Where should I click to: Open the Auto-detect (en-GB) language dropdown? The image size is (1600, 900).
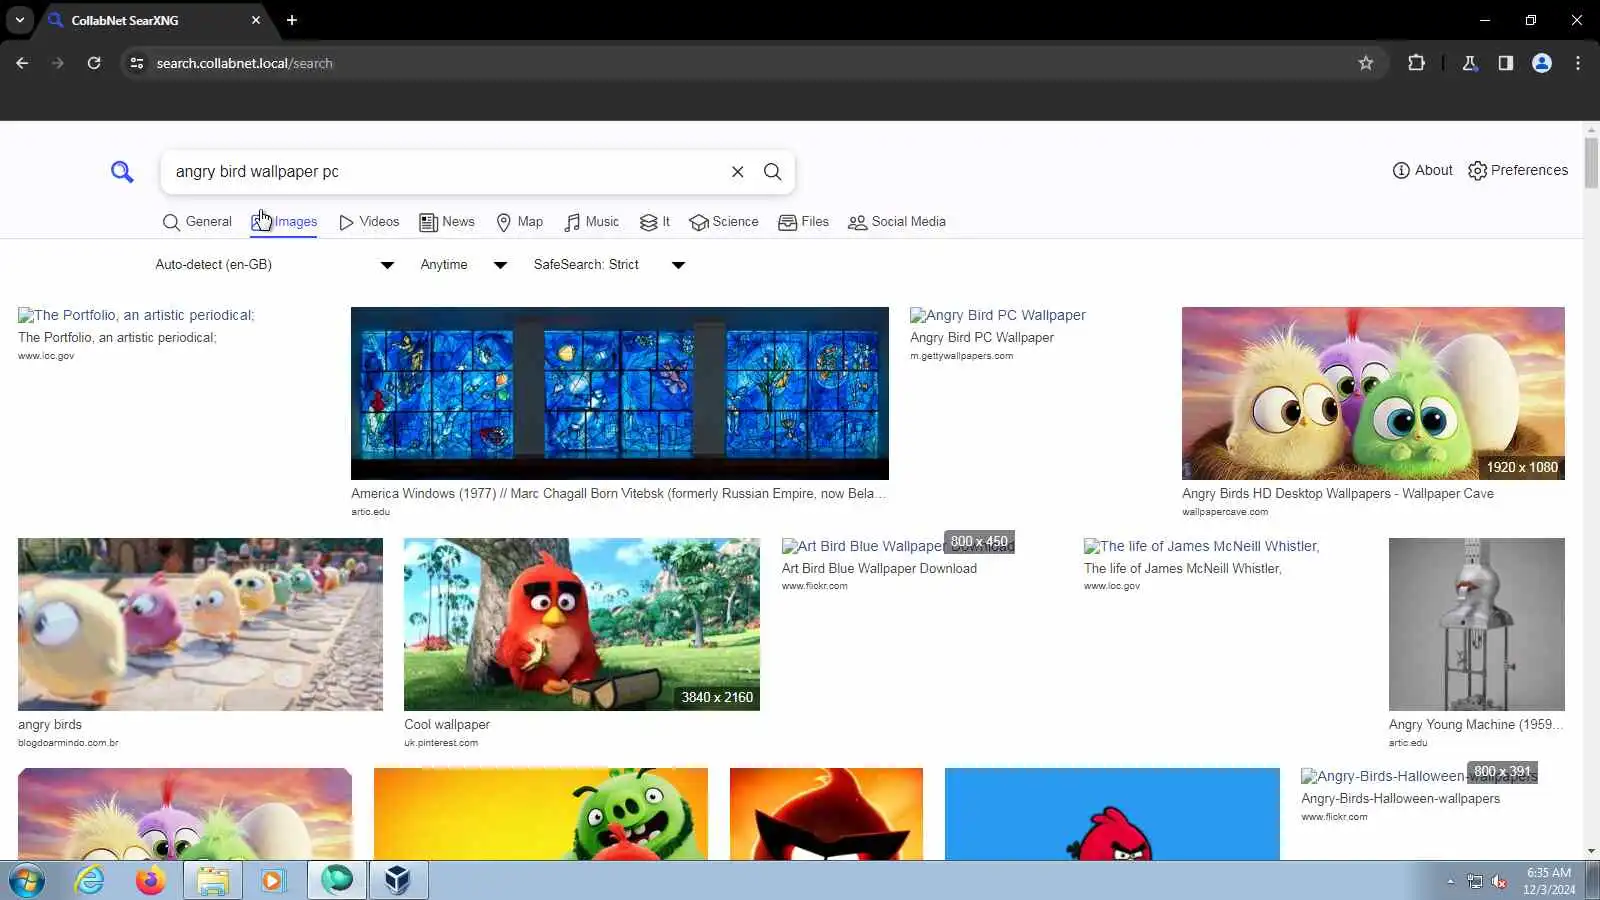pos(275,265)
